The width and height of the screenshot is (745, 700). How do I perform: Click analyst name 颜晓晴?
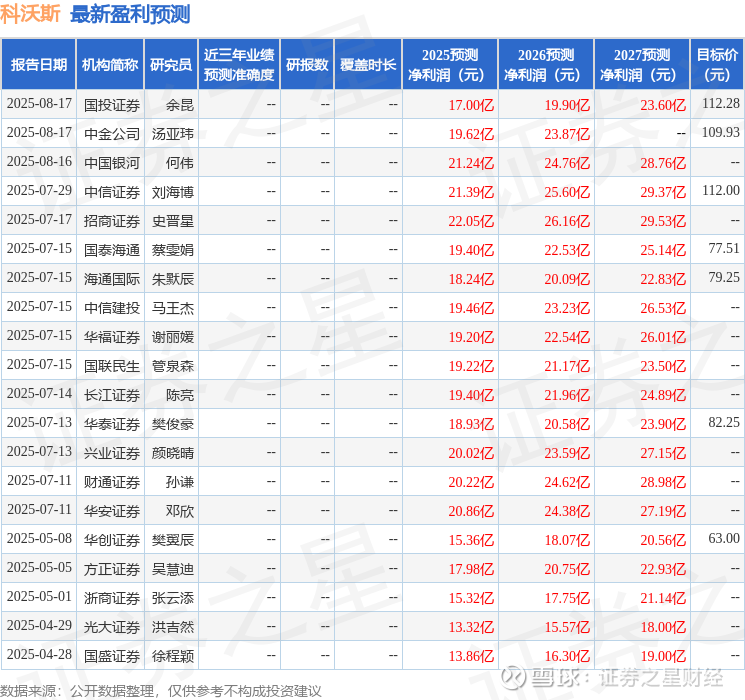click(172, 452)
